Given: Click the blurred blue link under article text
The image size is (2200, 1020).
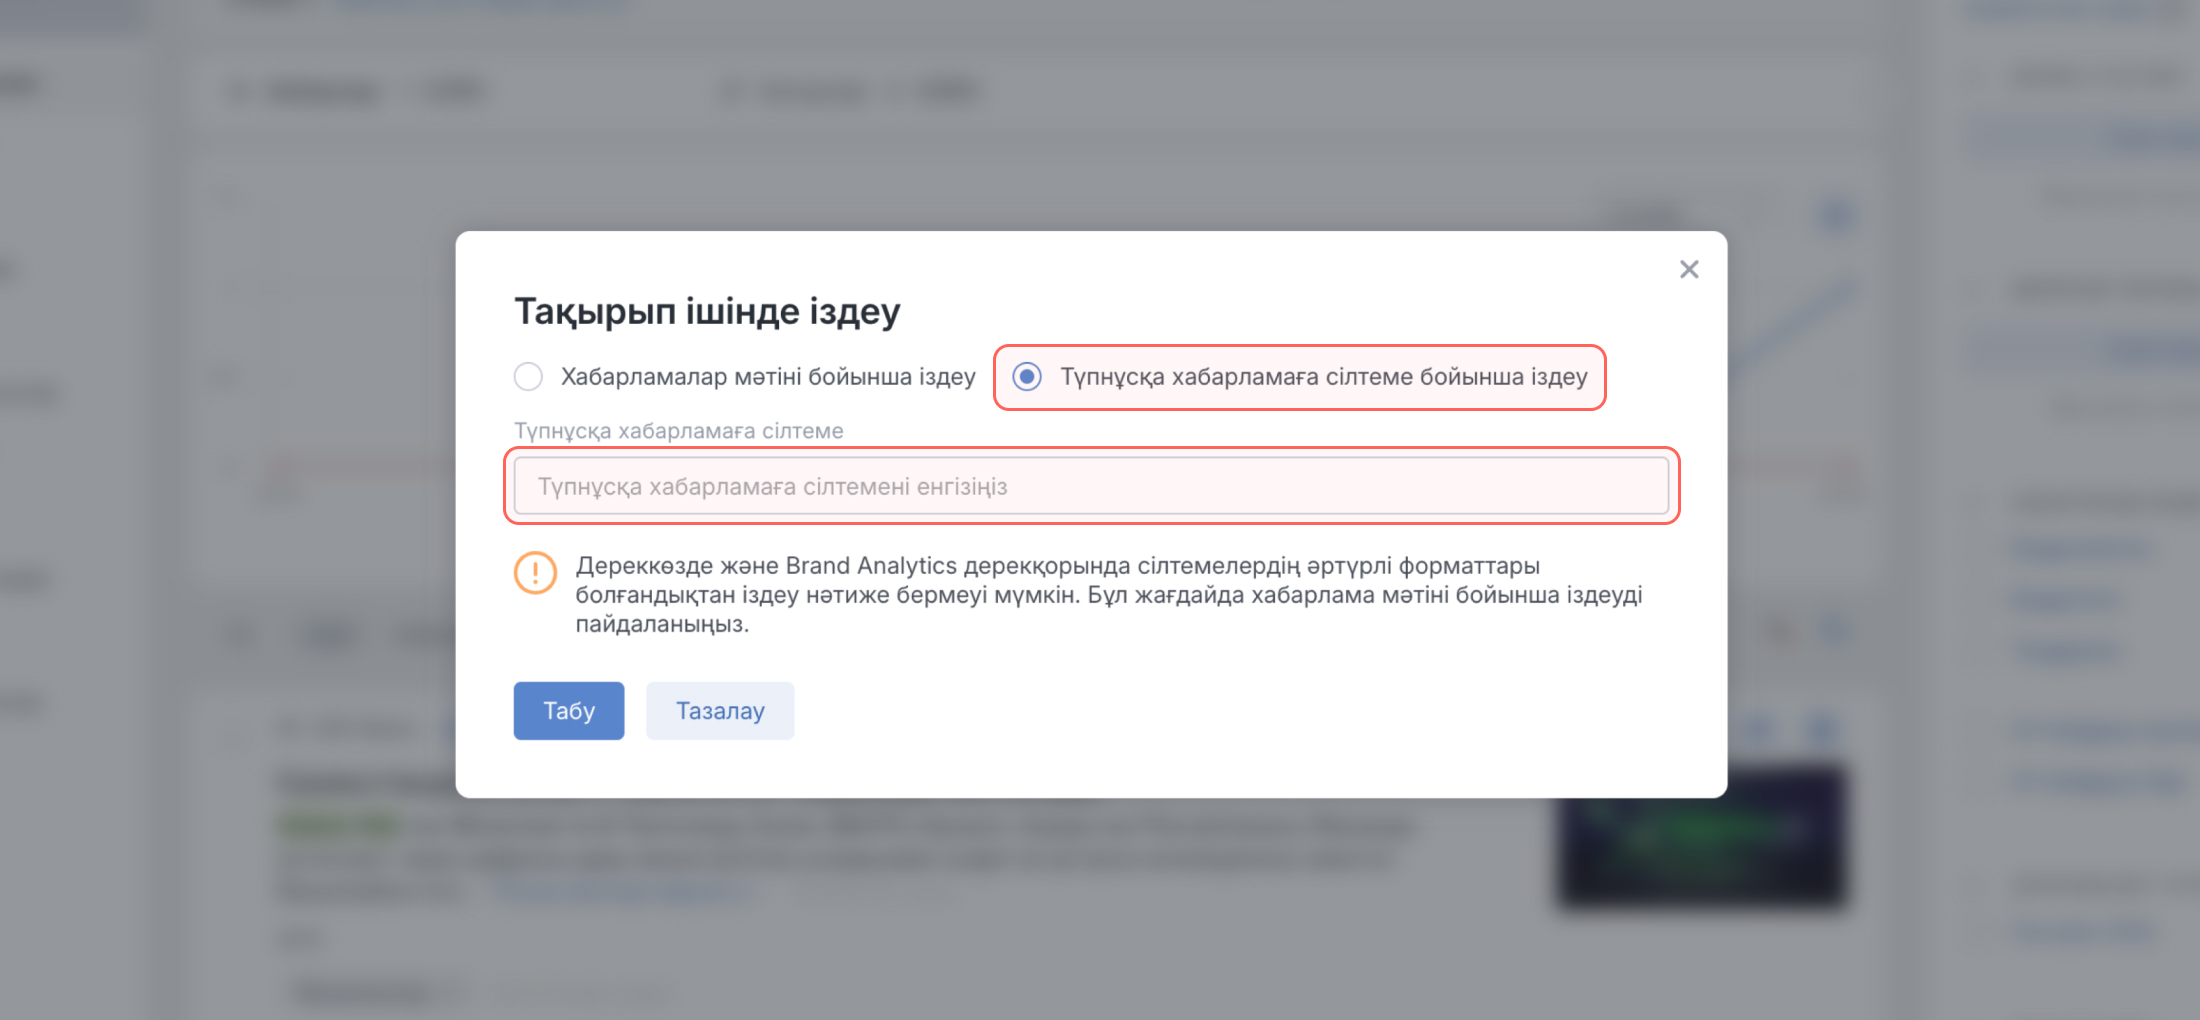Looking at the screenshot, I should [x=620, y=890].
